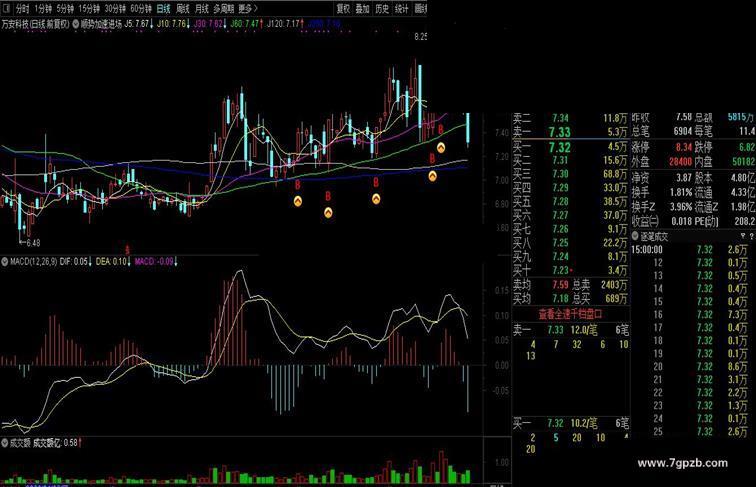Click the 6.48 low price label

click(33, 243)
